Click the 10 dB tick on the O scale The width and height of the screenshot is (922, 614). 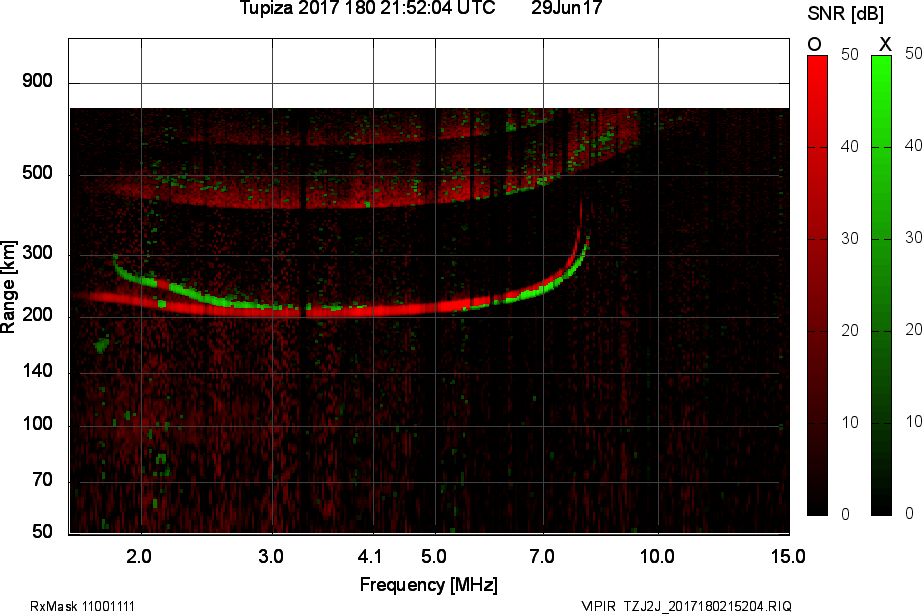850,422
